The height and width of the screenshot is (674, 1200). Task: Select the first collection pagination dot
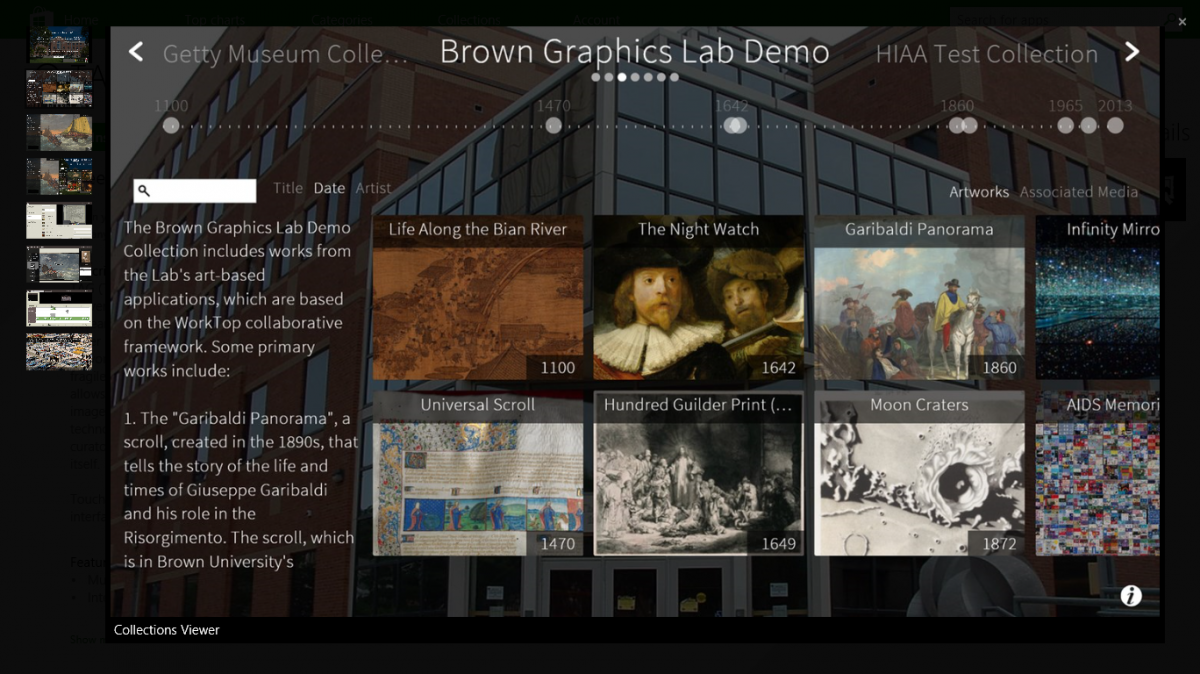pos(596,77)
